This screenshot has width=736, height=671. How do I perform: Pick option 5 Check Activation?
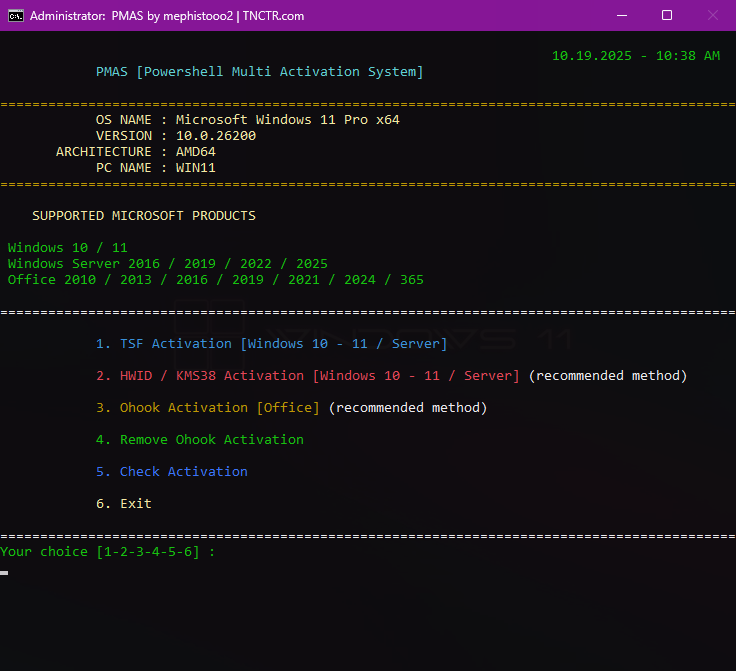(172, 472)
